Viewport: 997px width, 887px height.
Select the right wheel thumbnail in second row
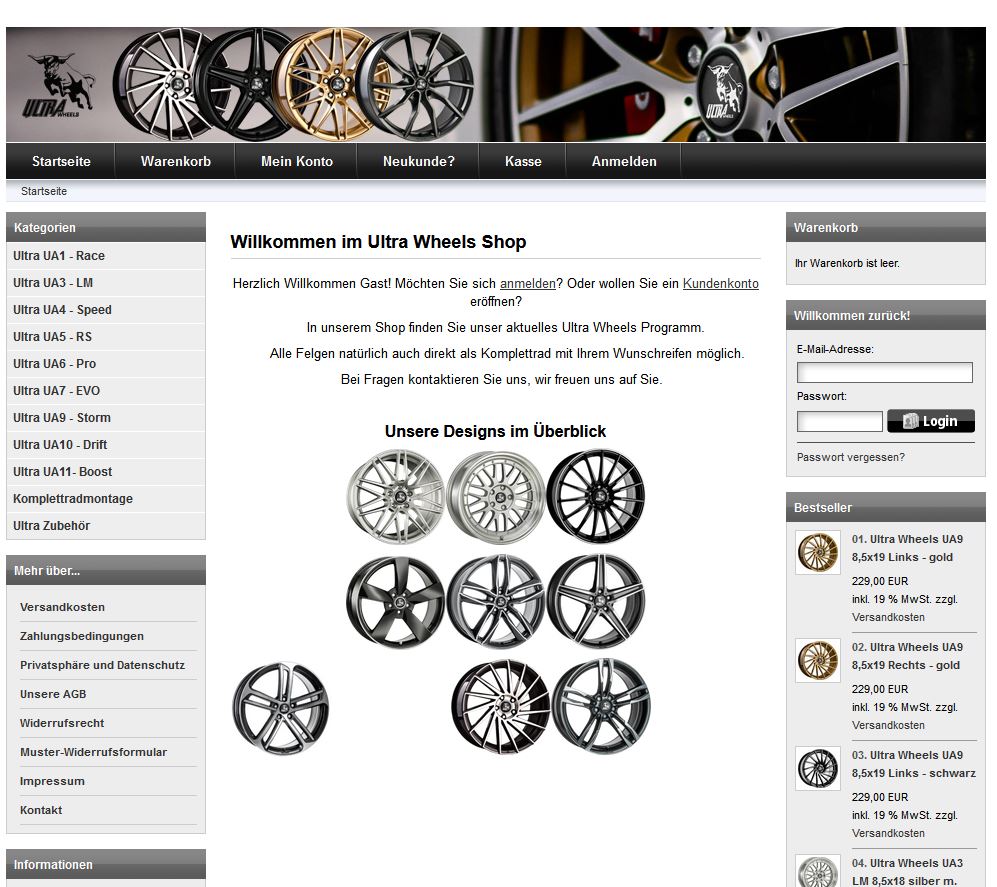(x=596, y=602)
